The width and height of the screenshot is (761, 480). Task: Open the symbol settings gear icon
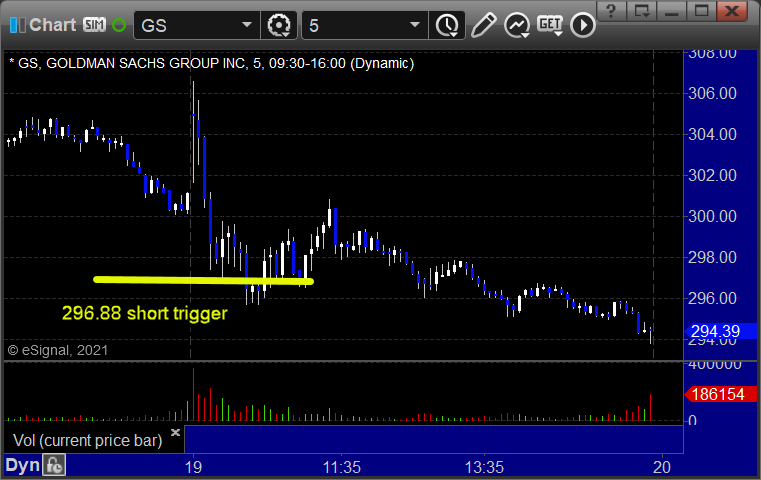click(x=279, y=25)
